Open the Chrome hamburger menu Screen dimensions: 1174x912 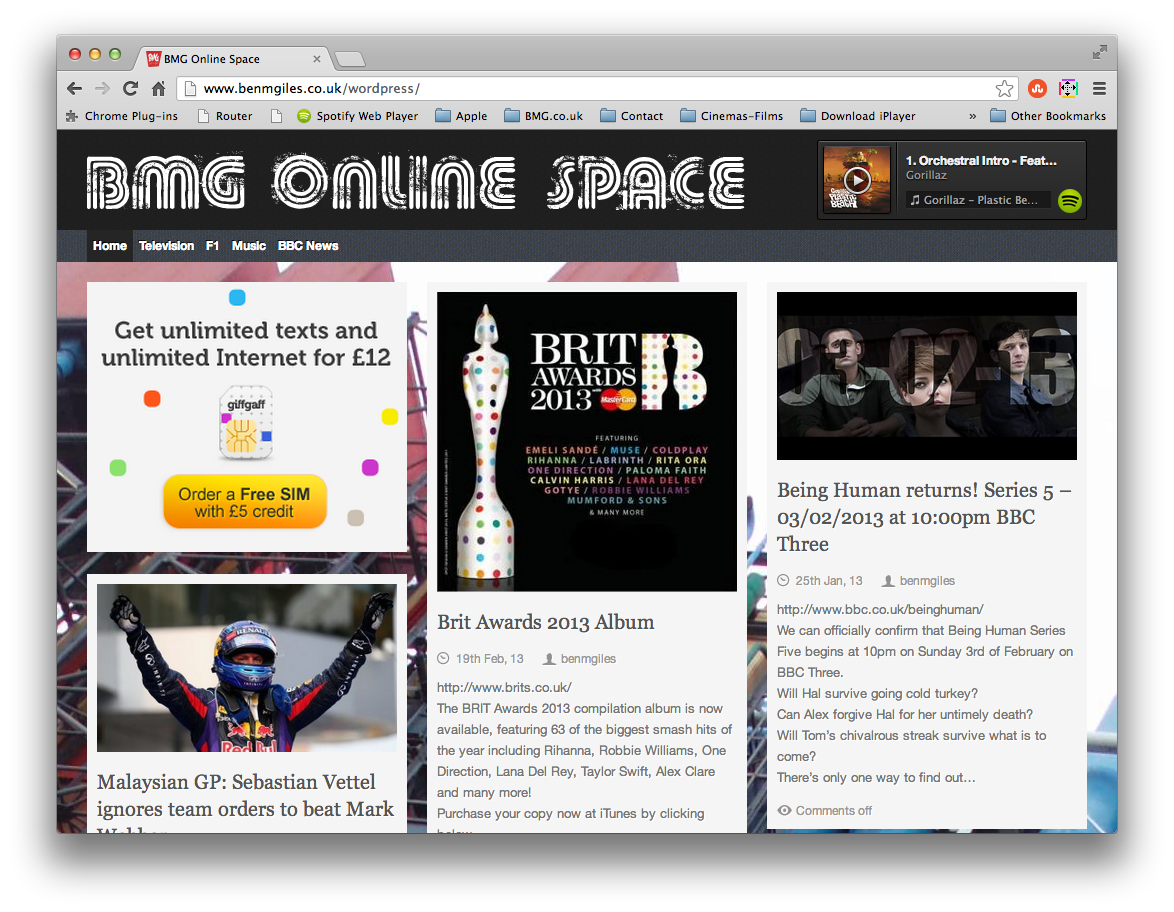(x=1099, y=88)
